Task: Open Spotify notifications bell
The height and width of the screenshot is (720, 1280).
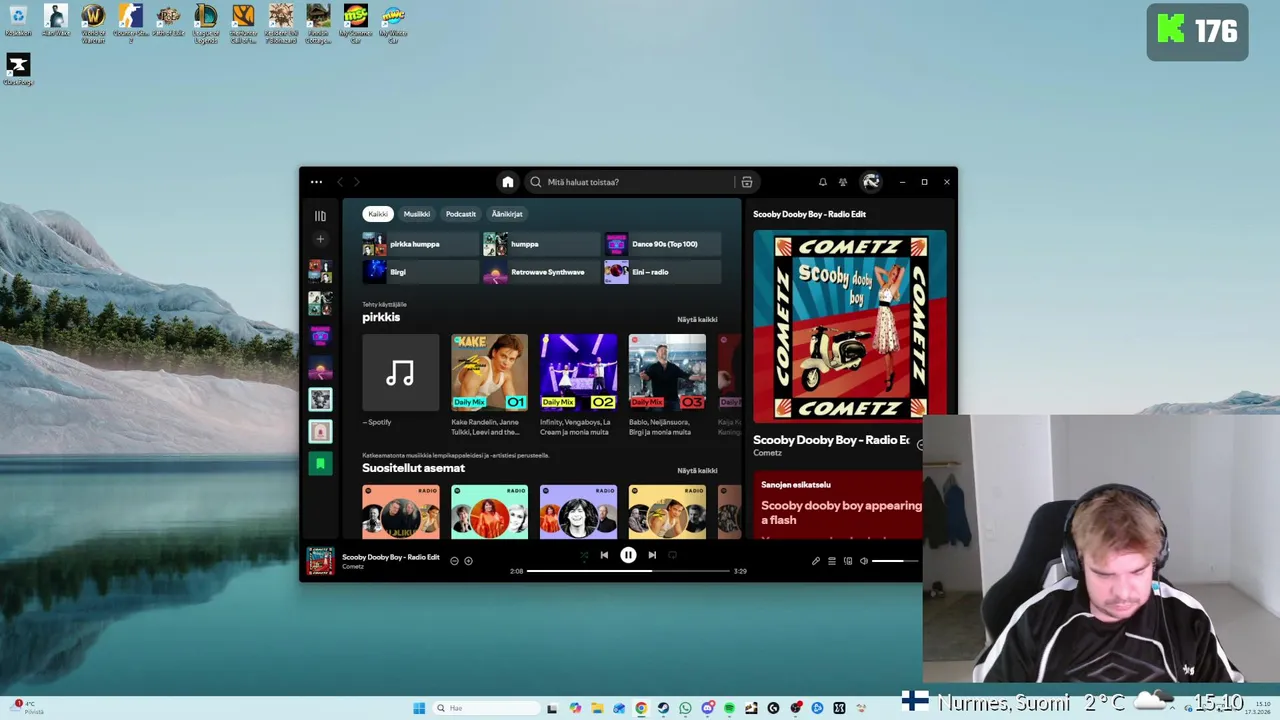Action: pos(822,182)
